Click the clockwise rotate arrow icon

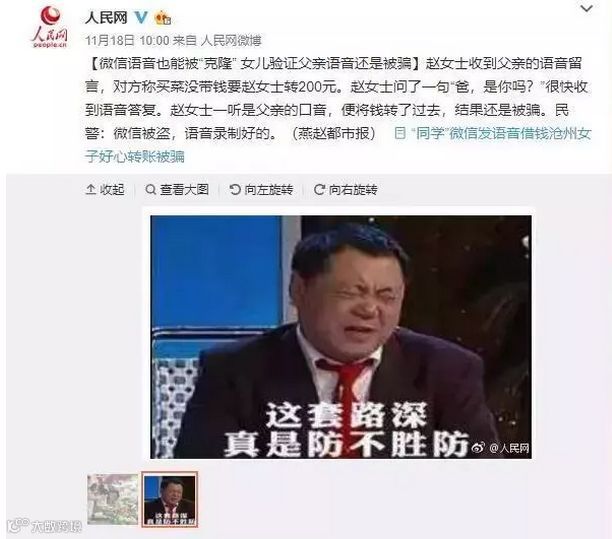point(319,190)
